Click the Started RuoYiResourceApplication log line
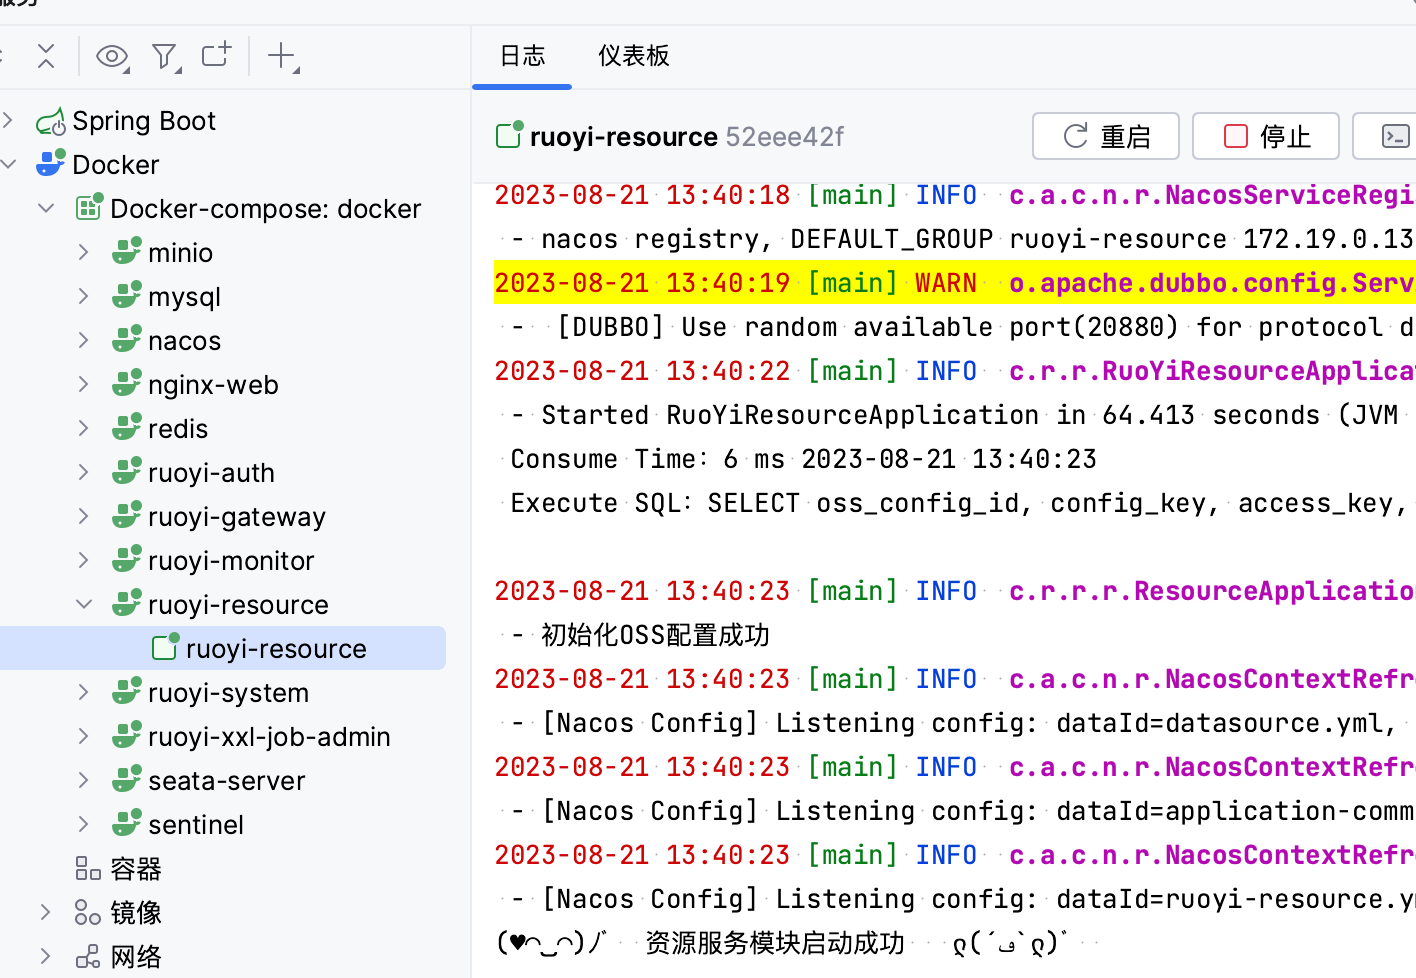The width and height of the screenshot is (1416, 978). click(x=955, y=415)
